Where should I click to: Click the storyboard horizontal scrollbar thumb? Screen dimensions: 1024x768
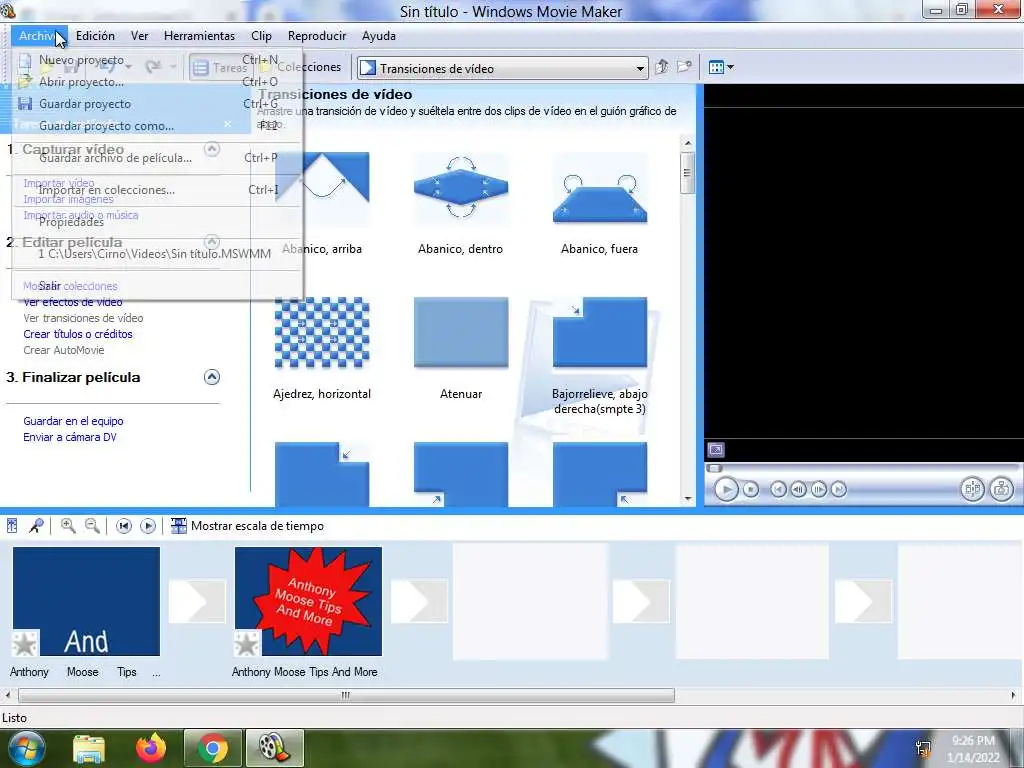(346, 696)
